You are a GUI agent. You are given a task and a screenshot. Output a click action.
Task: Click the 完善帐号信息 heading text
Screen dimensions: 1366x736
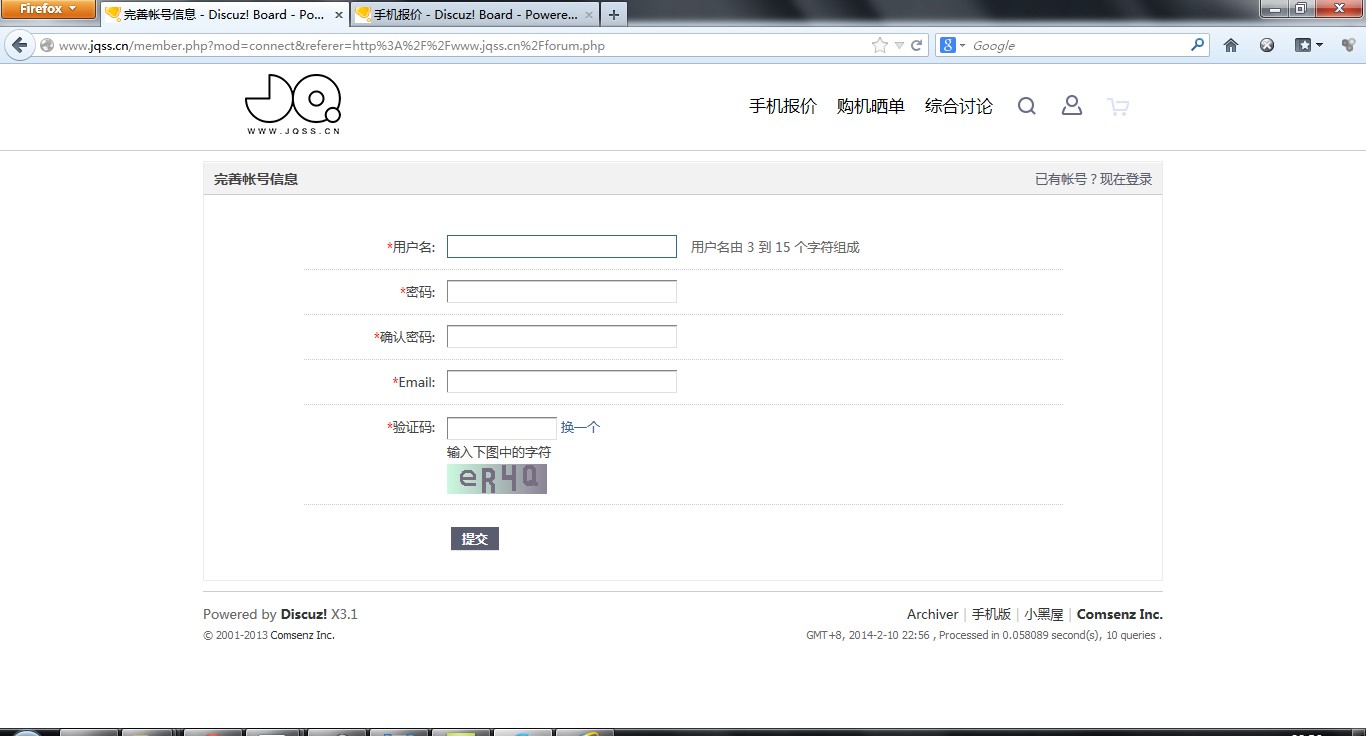click(x=256, y=179)
